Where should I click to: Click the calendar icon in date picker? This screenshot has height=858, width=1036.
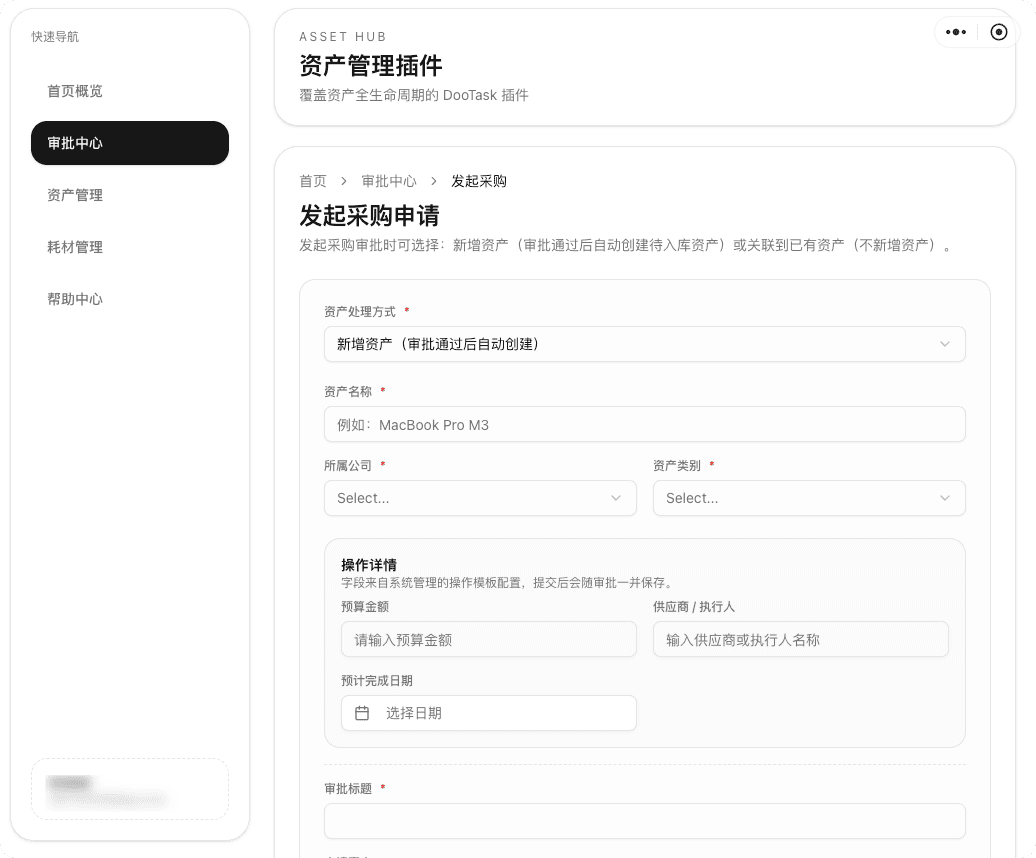point(362,713)
